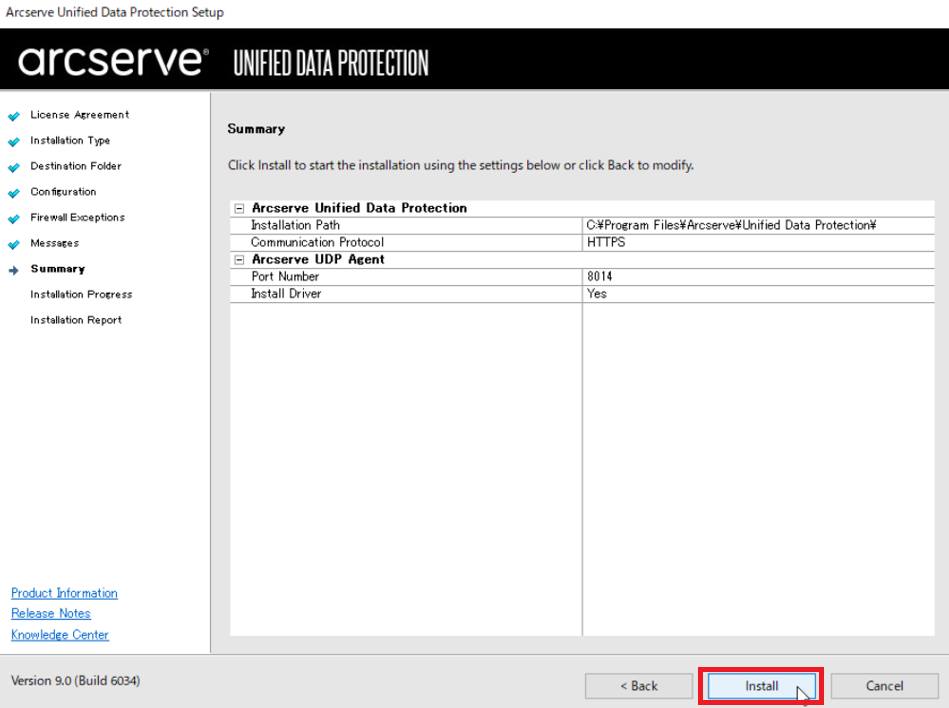
Task: Open the Release Notes link
Action: 51,614
